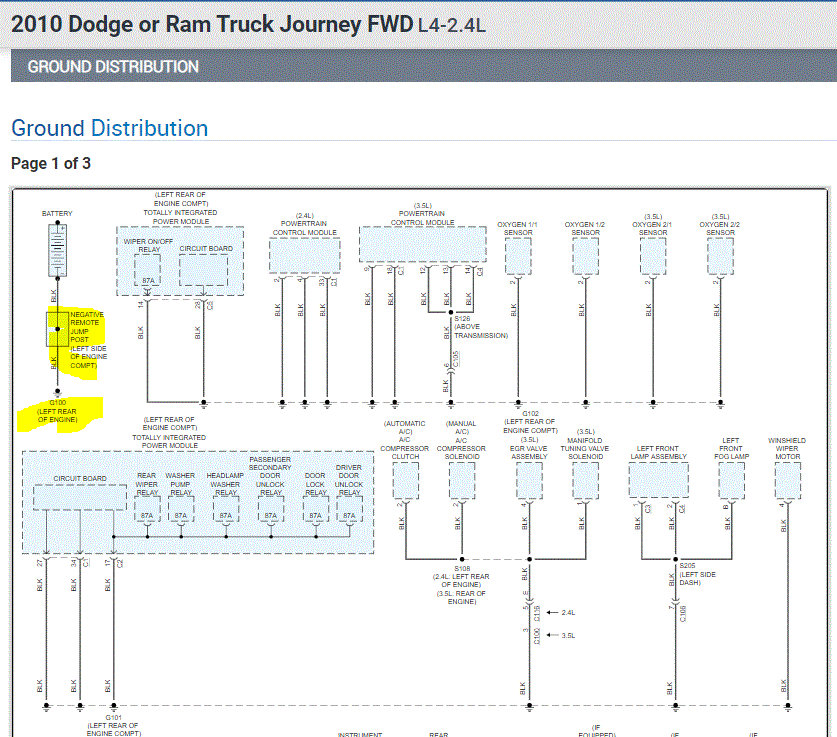Viewport: 837px width, 737px height.
Task: Click the left front lamp assembly box
Action: pos(659,480)
